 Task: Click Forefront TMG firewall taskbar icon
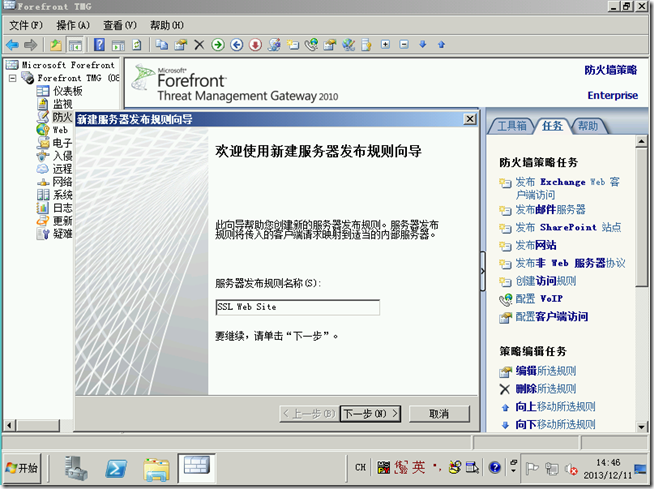(196, 467)
